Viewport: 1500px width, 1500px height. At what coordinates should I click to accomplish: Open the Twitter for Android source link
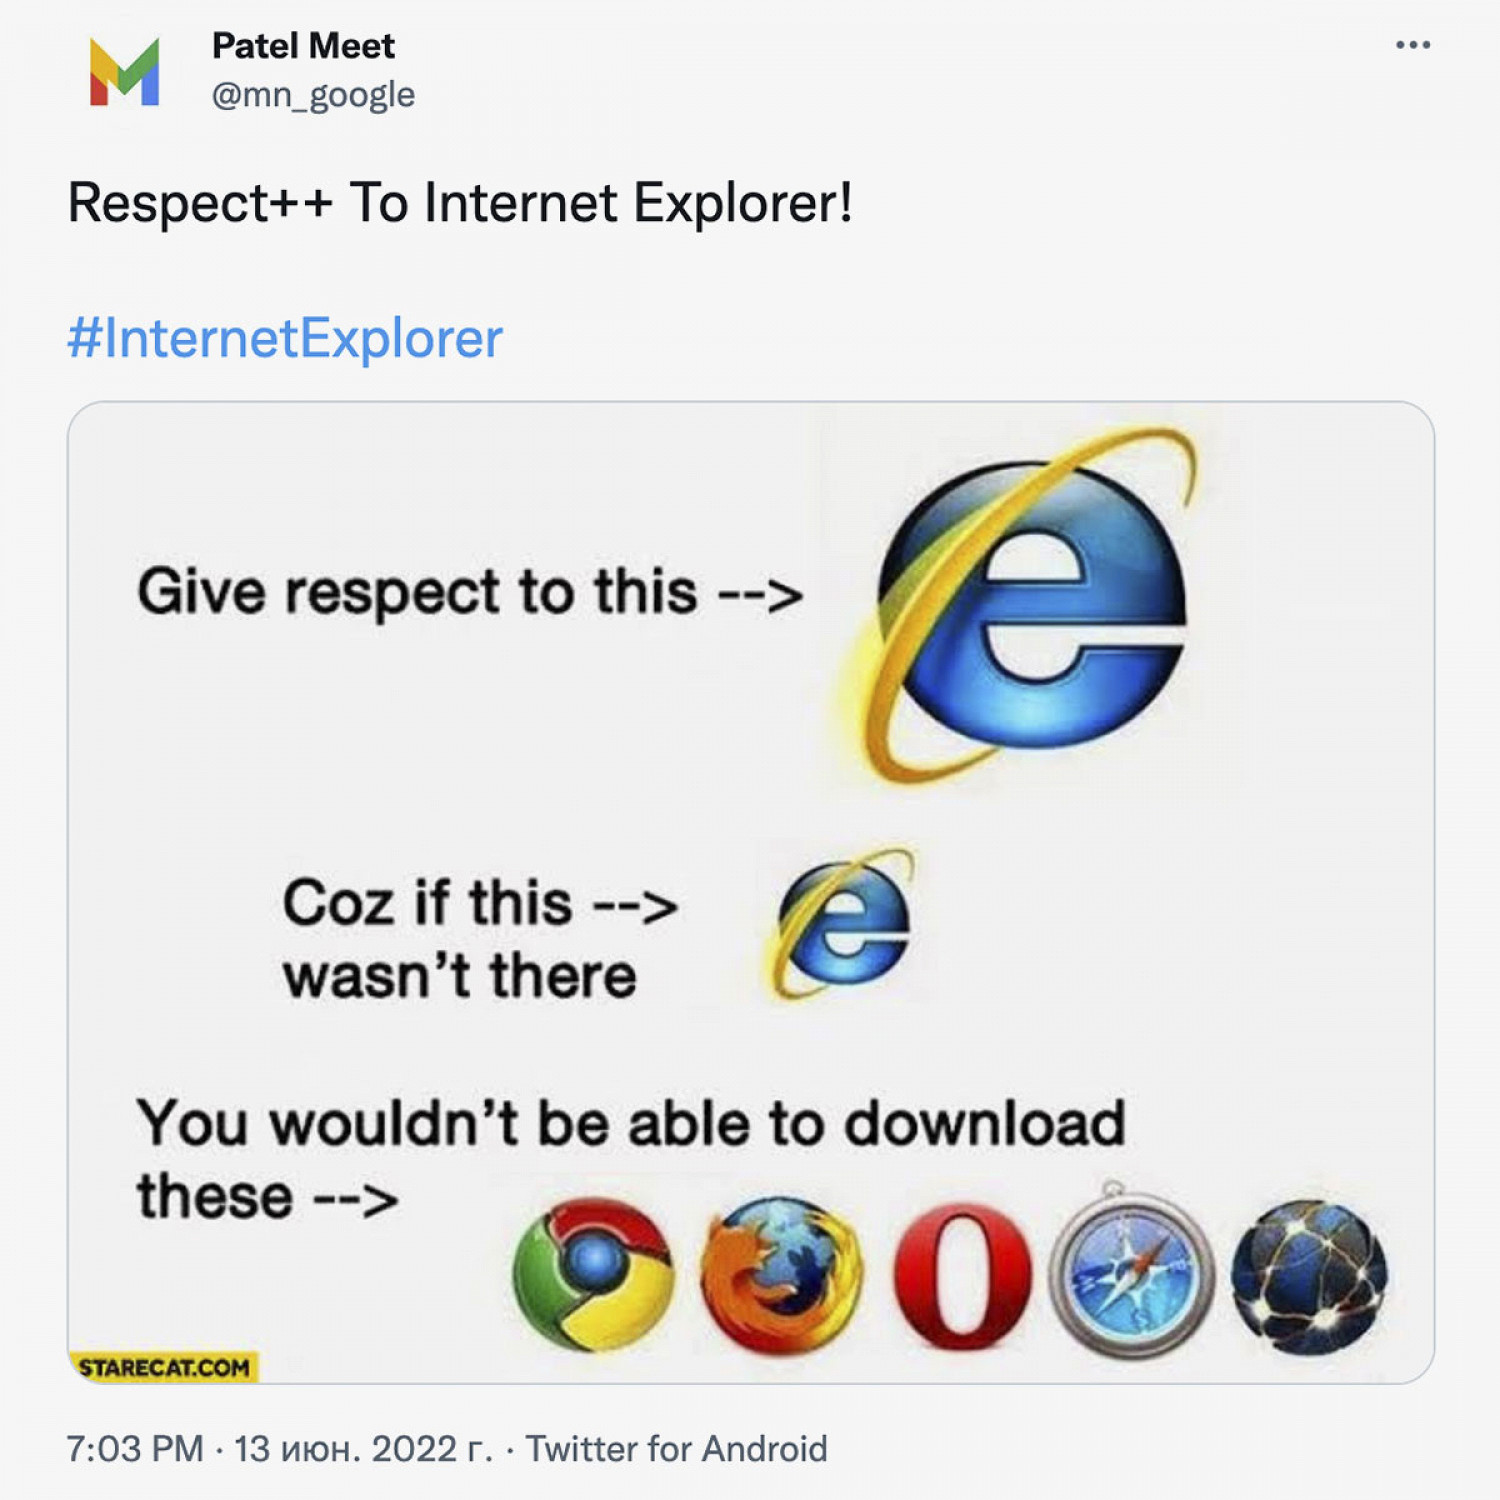[677, 1449]
